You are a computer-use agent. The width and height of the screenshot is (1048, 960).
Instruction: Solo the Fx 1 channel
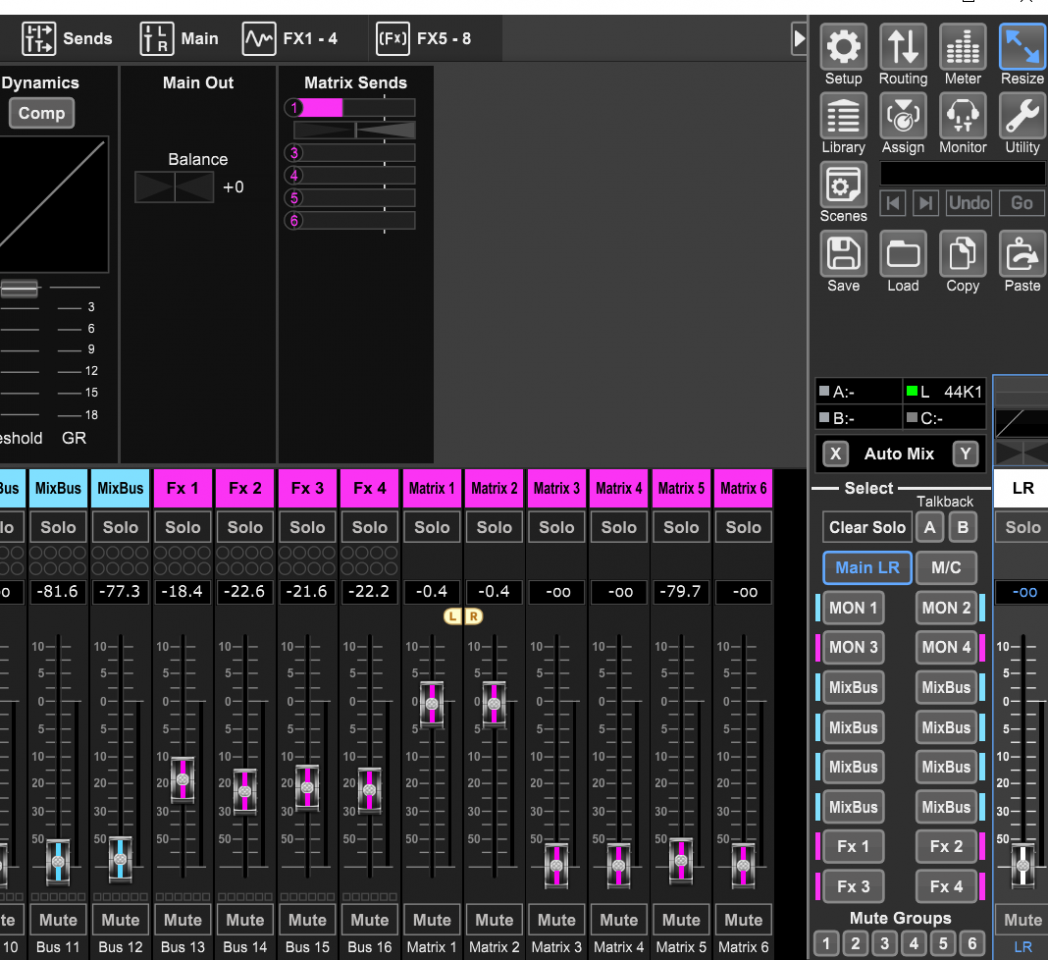[182, 527]
